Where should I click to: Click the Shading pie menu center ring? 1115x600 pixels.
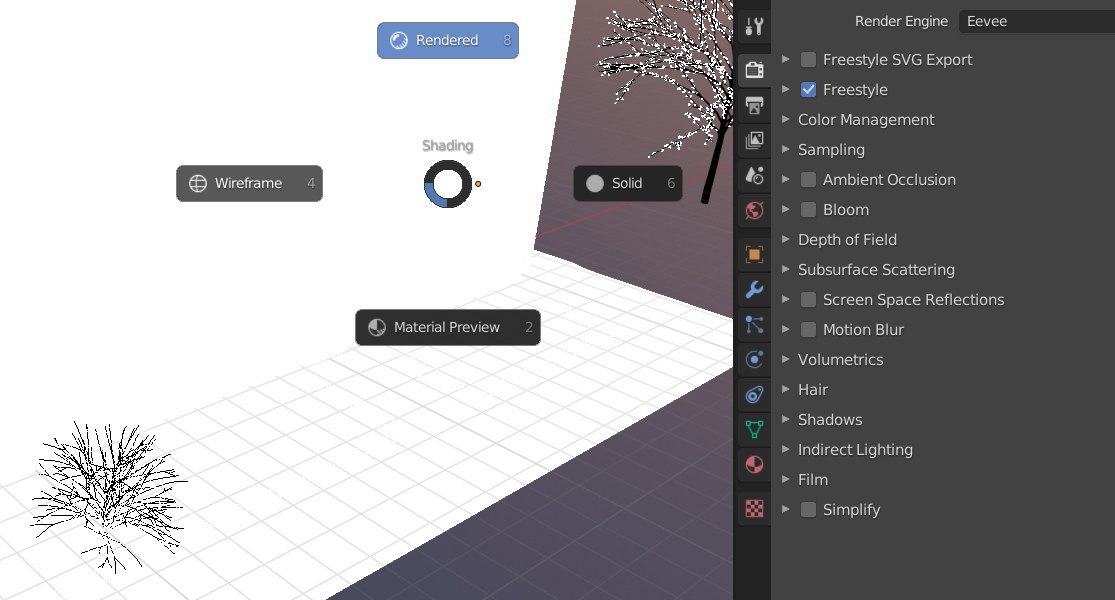point(448,184)
